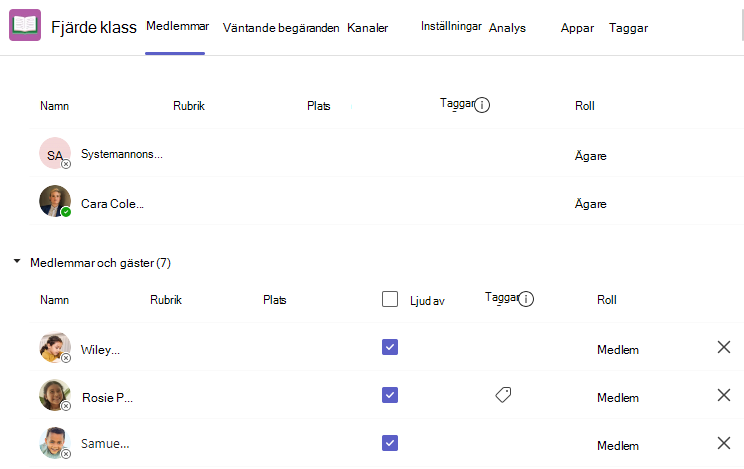Image resolution: width=744 pixels, height=469 pixels.
Task: Open Medlem role dropdown for Rosie P...
Action: pos(618,398)
